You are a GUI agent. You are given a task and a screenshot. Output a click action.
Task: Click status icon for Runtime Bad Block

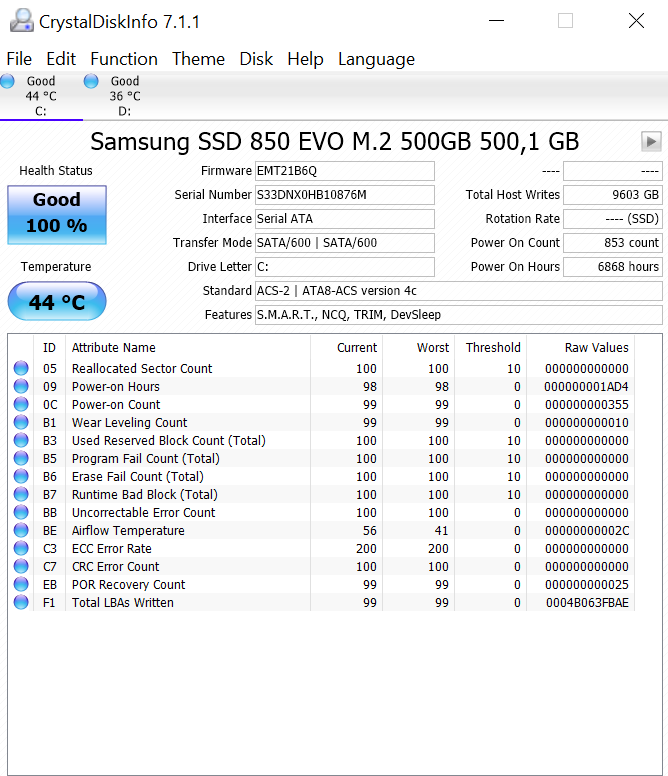coord(21,494)
